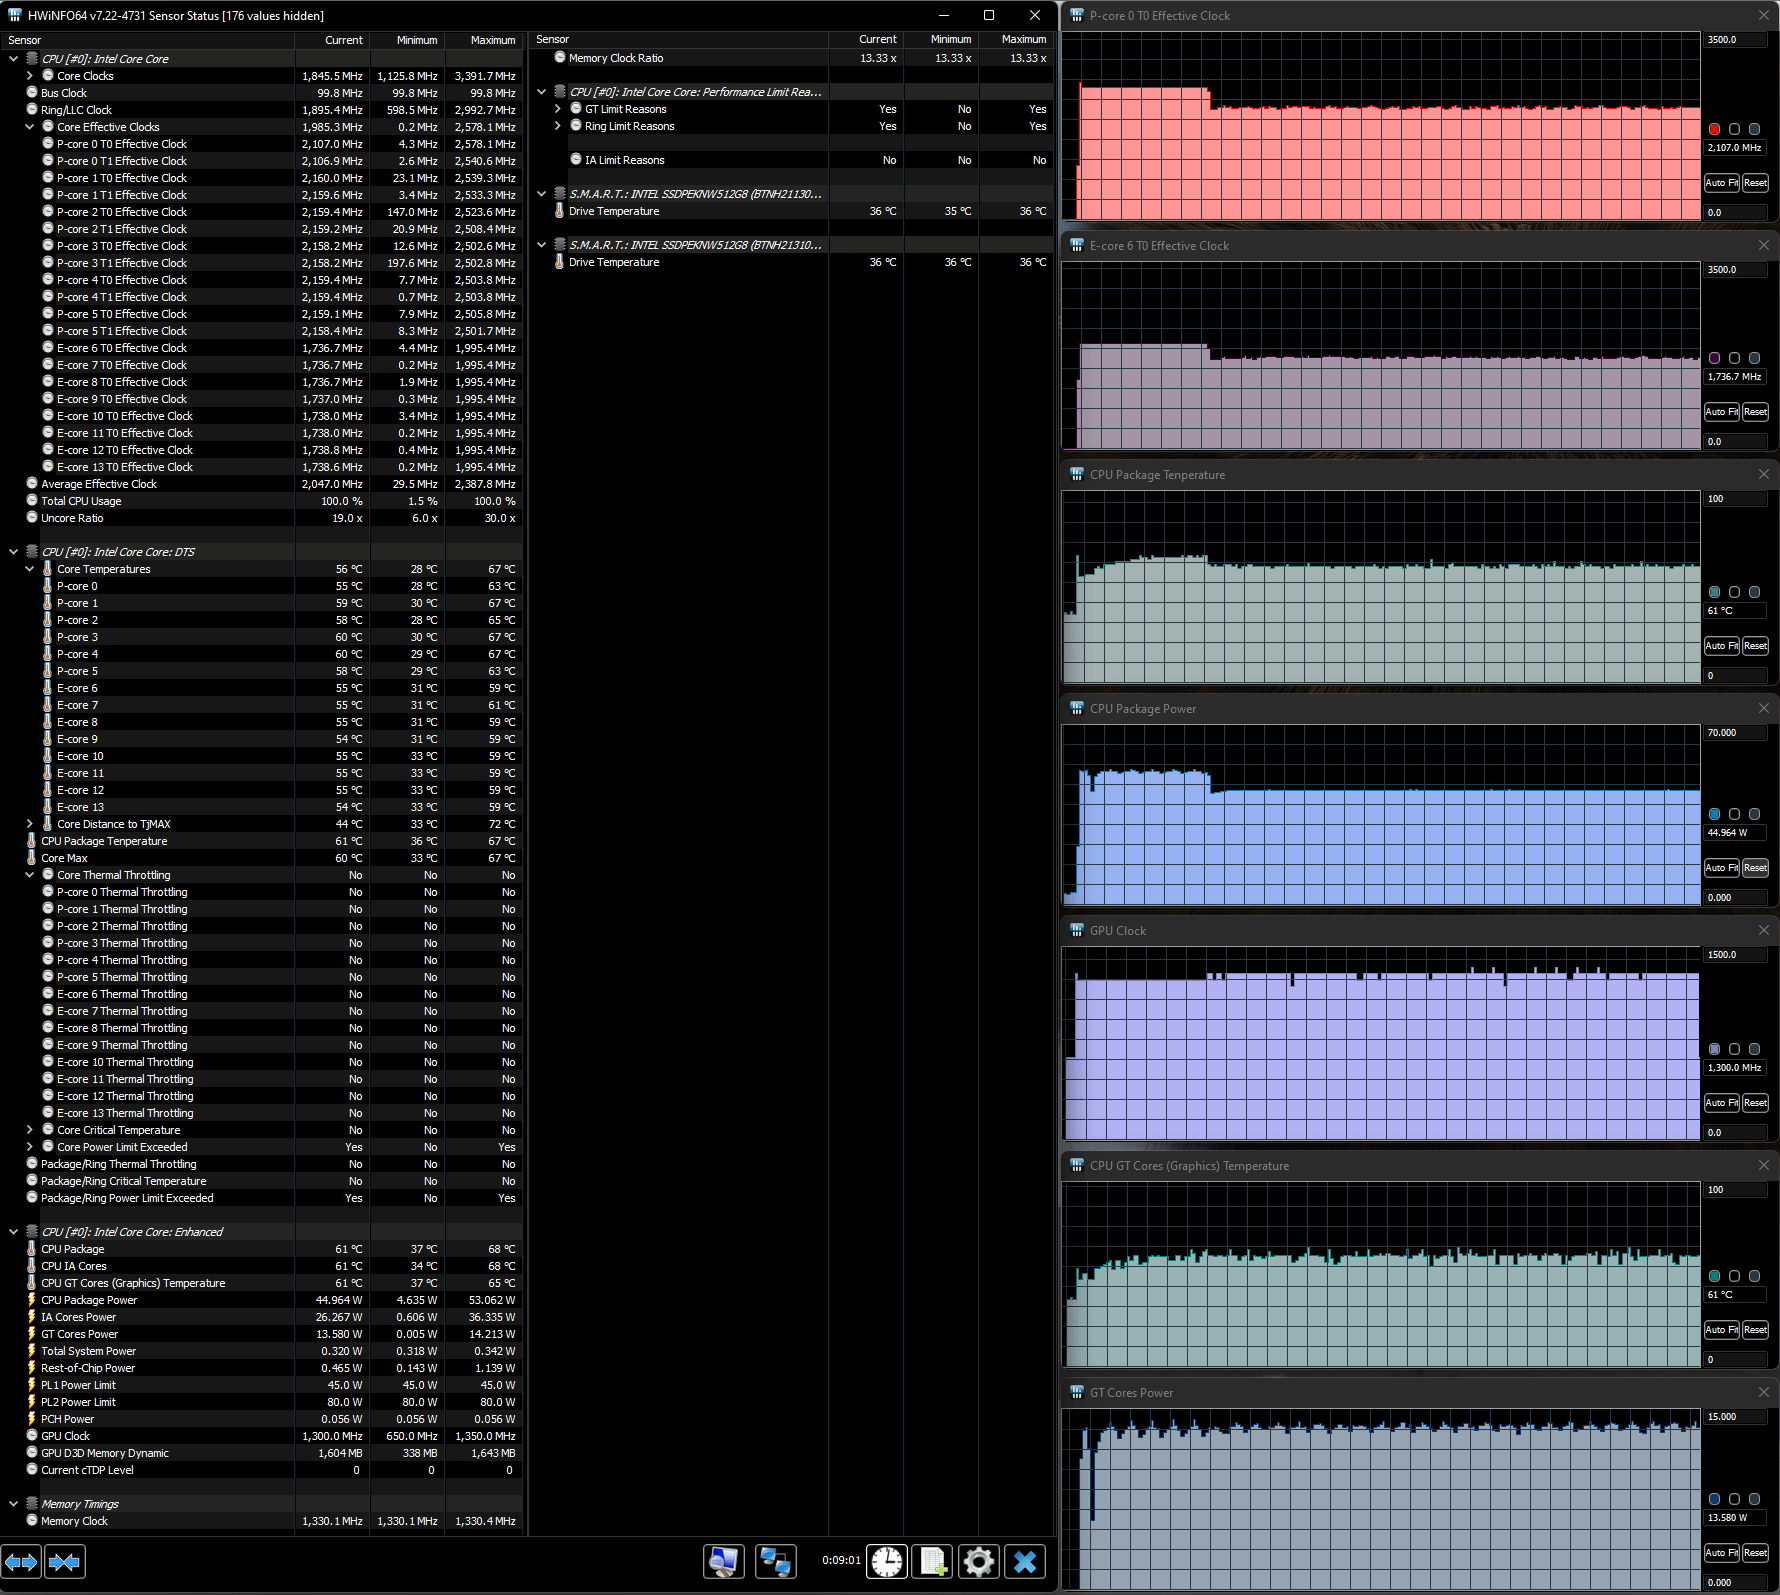Click the Maximum column header in the left sensor pane
This screenshot has width=1780, height=1595.
484,40
